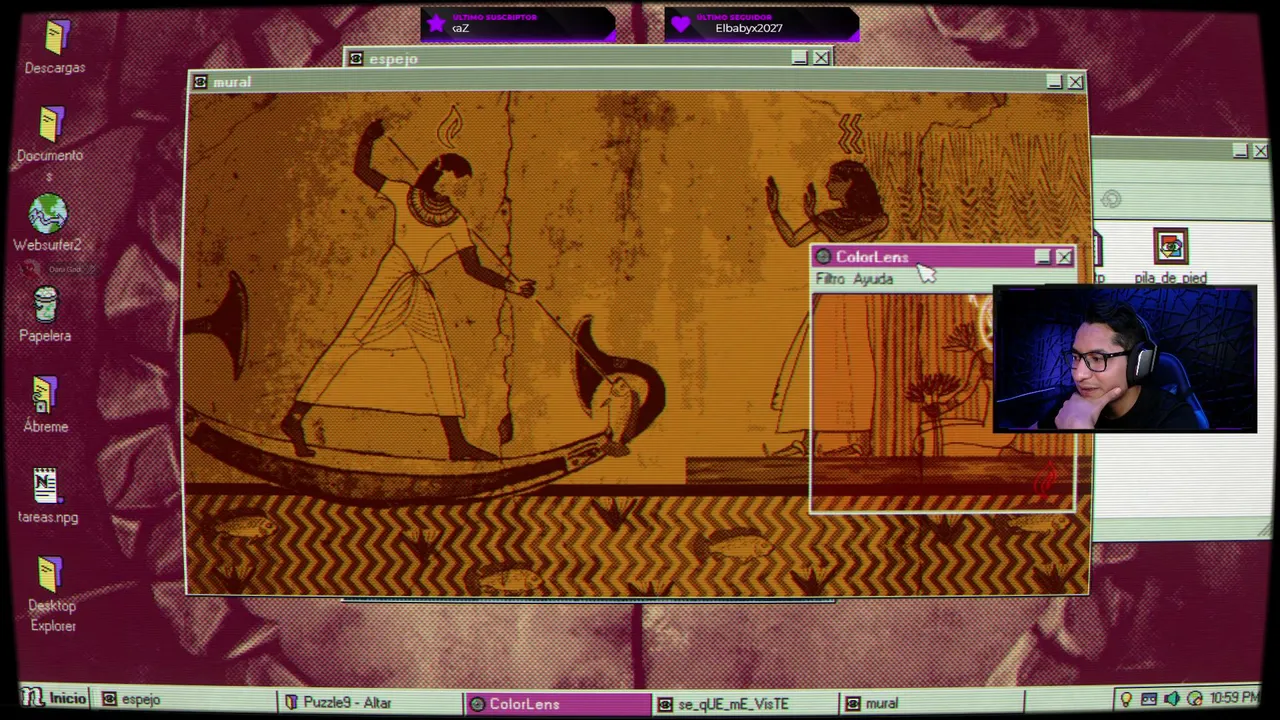Click the Inicio start button
Viewport: 1280px width, 720px height.
[55, 698]
